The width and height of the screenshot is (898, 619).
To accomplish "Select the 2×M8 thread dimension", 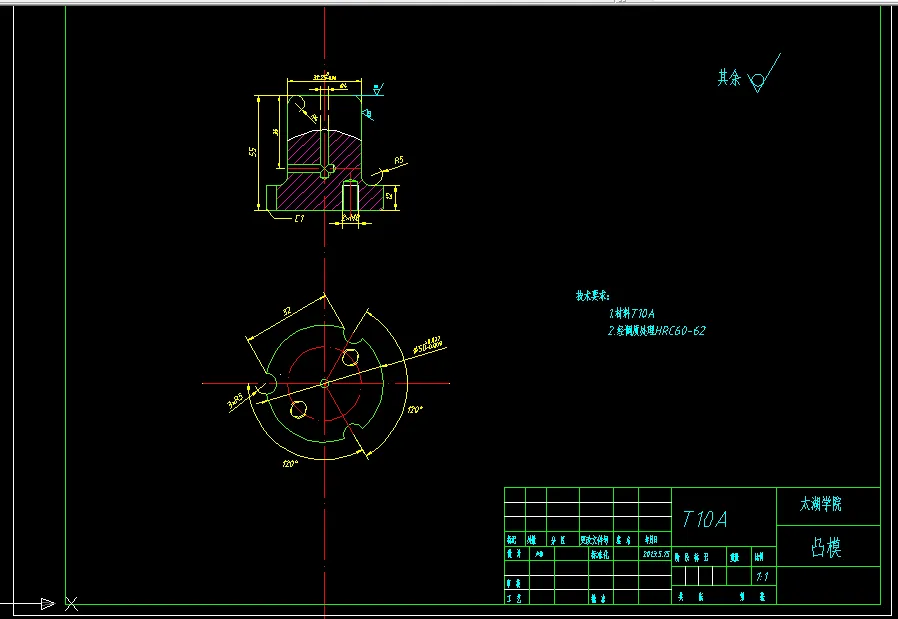I will point(350,218).
